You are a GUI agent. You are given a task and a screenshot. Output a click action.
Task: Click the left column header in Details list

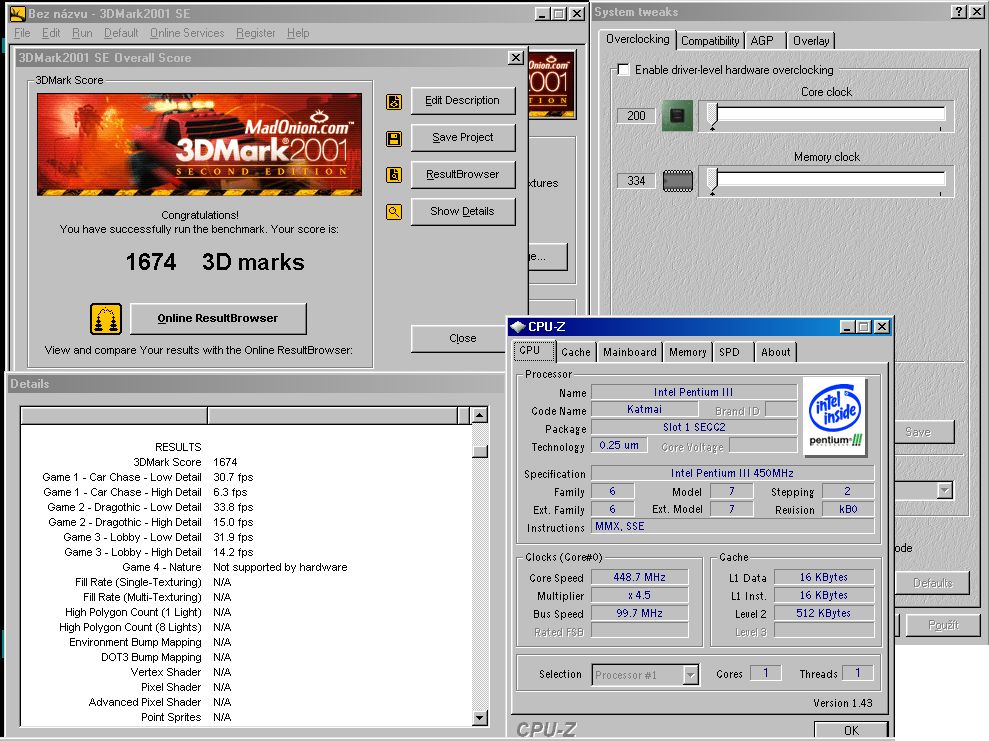tap(114, 416)
